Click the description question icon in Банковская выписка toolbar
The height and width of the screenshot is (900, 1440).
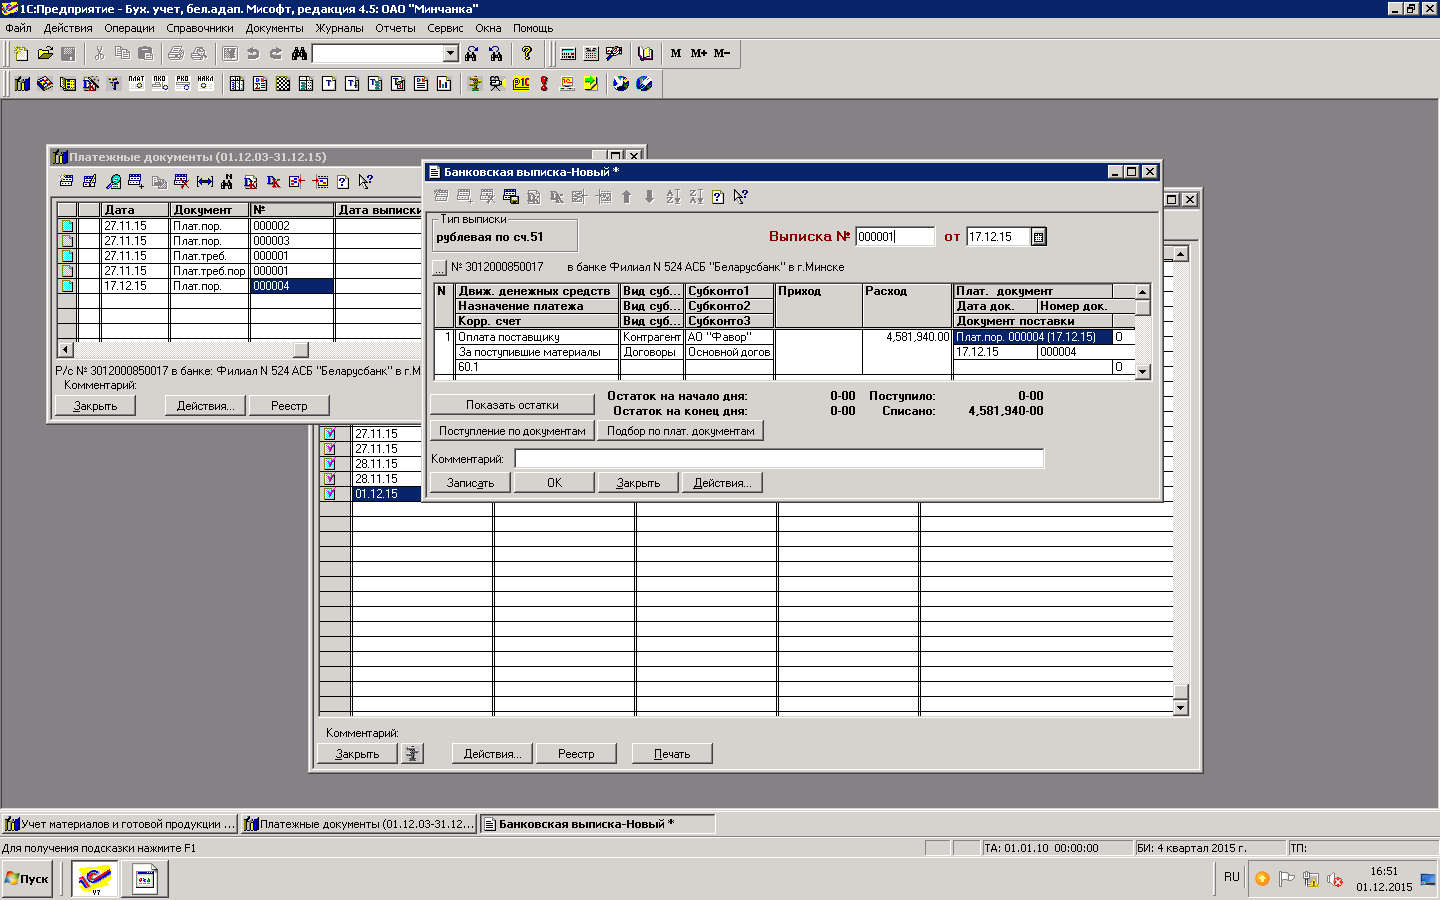coord(718,197)
